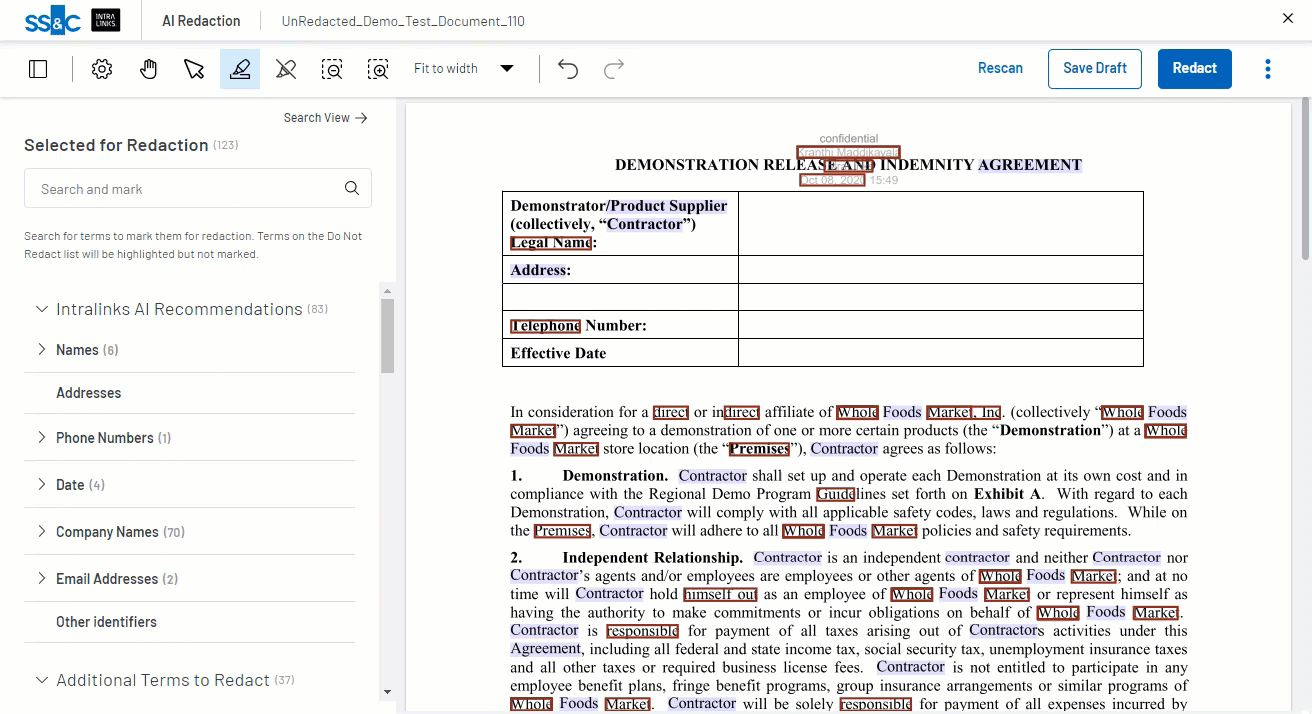Screen dimensions: 1312x714
Task: Choose the area zoom select tool
Action: [378, 69]
